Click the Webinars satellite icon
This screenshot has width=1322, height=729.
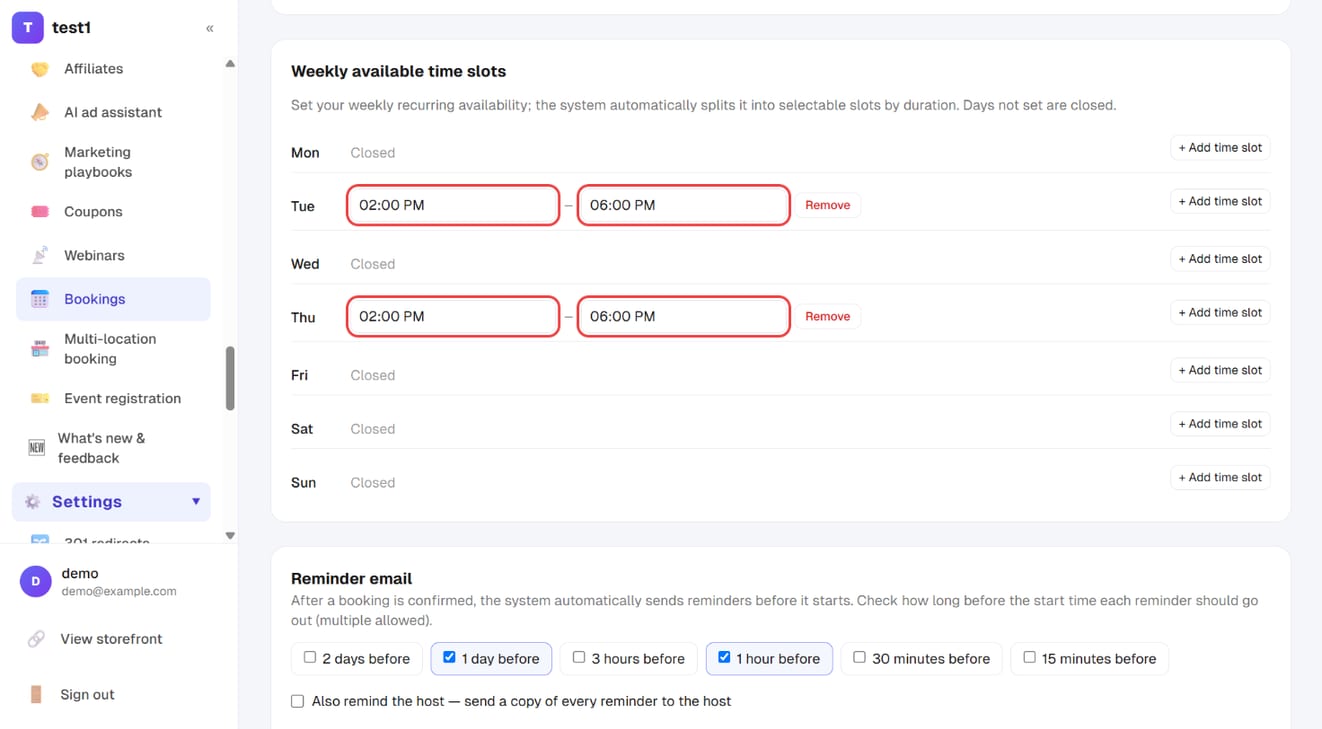pyautogui.click(x=39, y=255)
